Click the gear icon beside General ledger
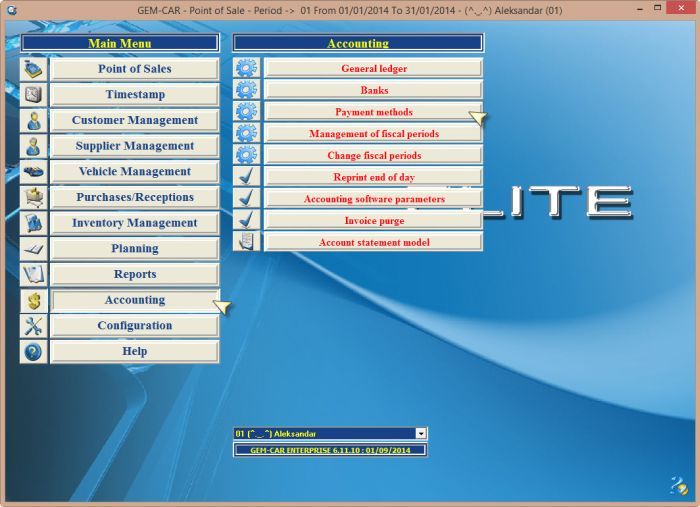The width and height of the screenshot is (700, 507). coord(246,68)
